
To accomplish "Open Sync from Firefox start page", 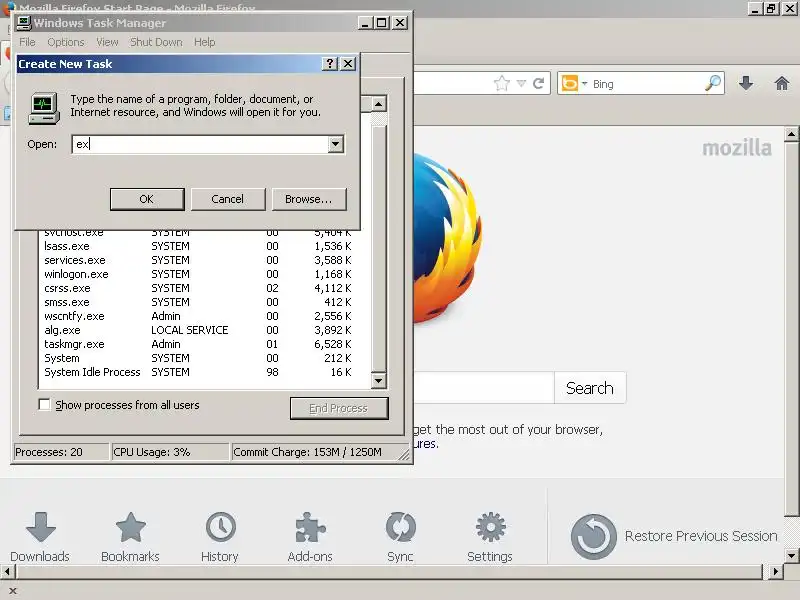I will [x=400, y=537].
